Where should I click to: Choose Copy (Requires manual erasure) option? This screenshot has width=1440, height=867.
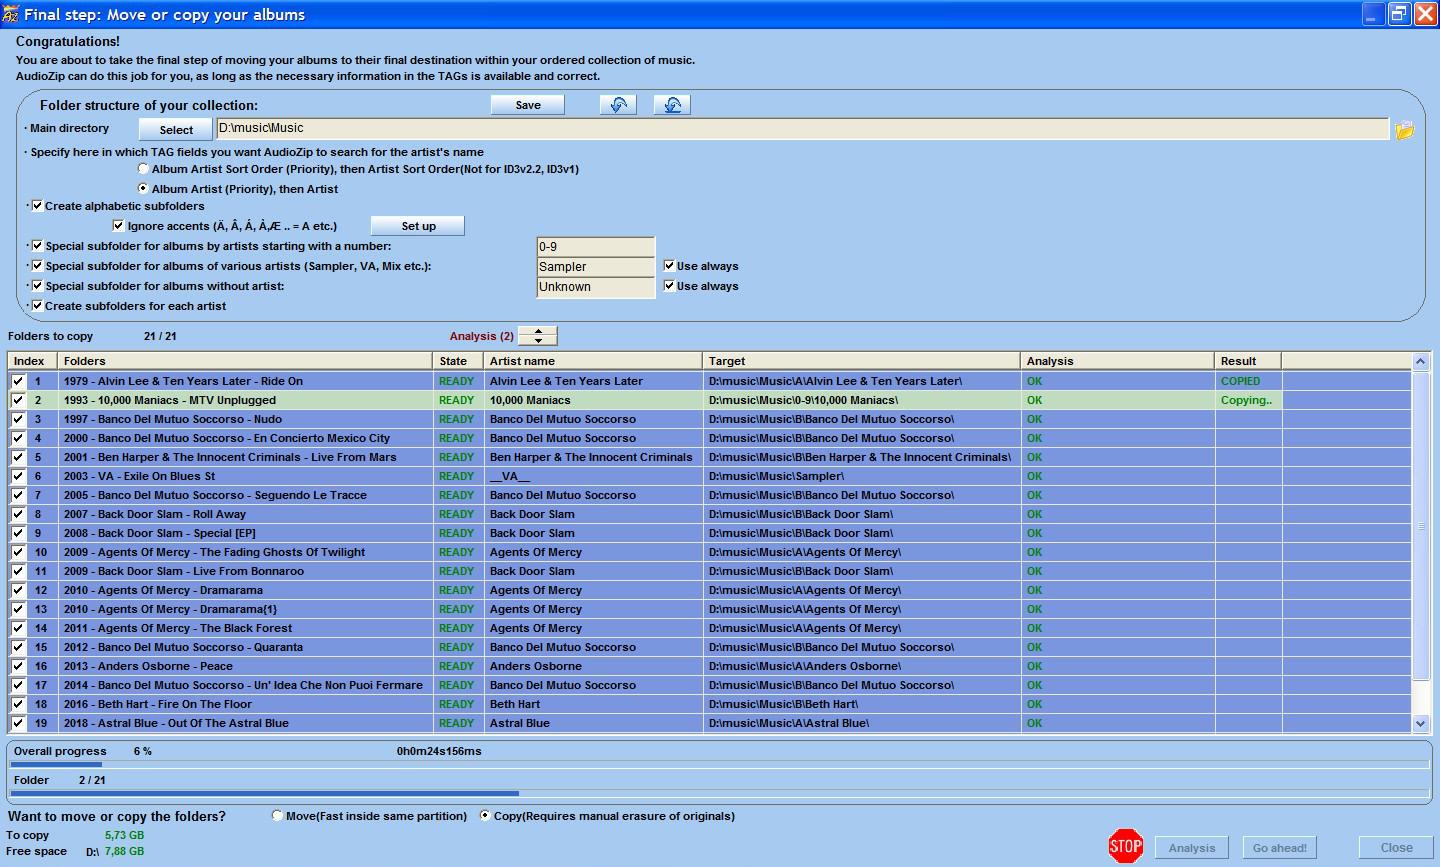coord(485,816)
